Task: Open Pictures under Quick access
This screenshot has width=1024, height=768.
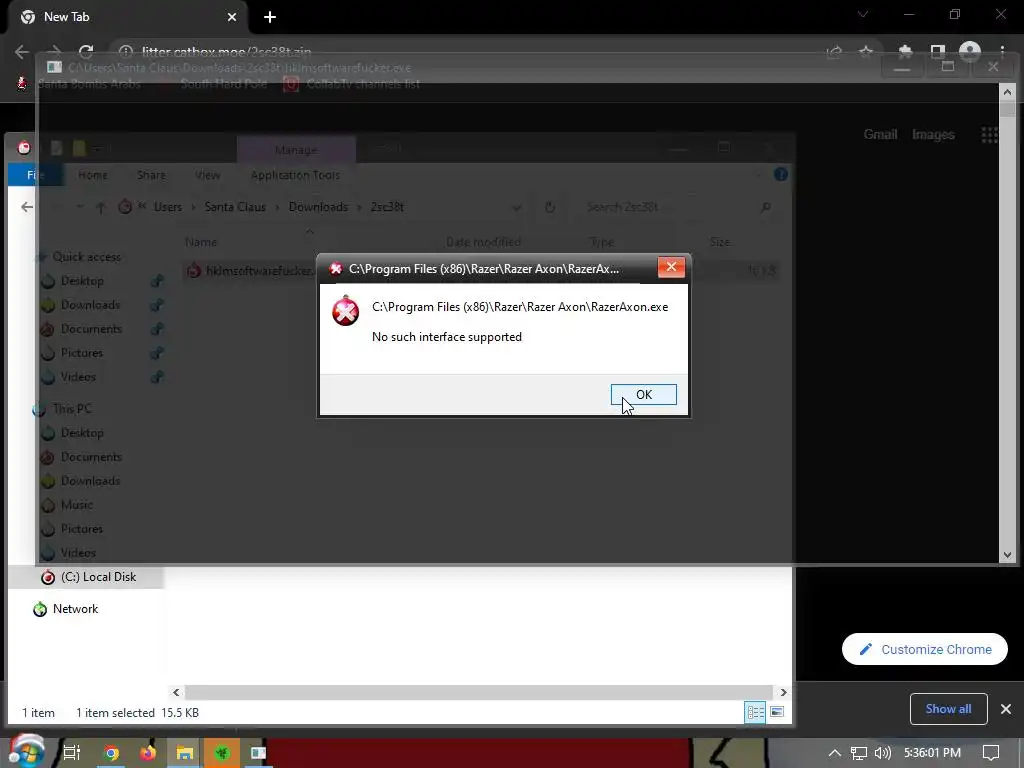Action: pyautogui.click(x=82, y=353)
